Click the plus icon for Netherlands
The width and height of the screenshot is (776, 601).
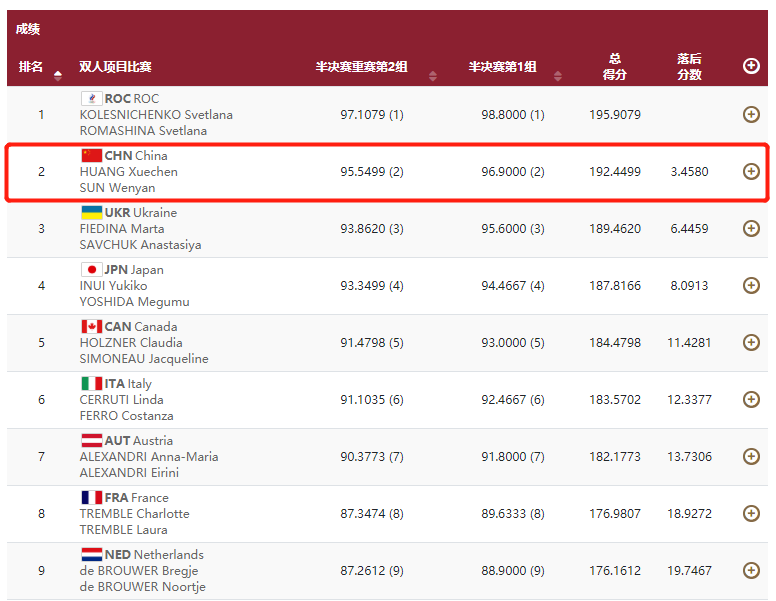click(751, 571)
